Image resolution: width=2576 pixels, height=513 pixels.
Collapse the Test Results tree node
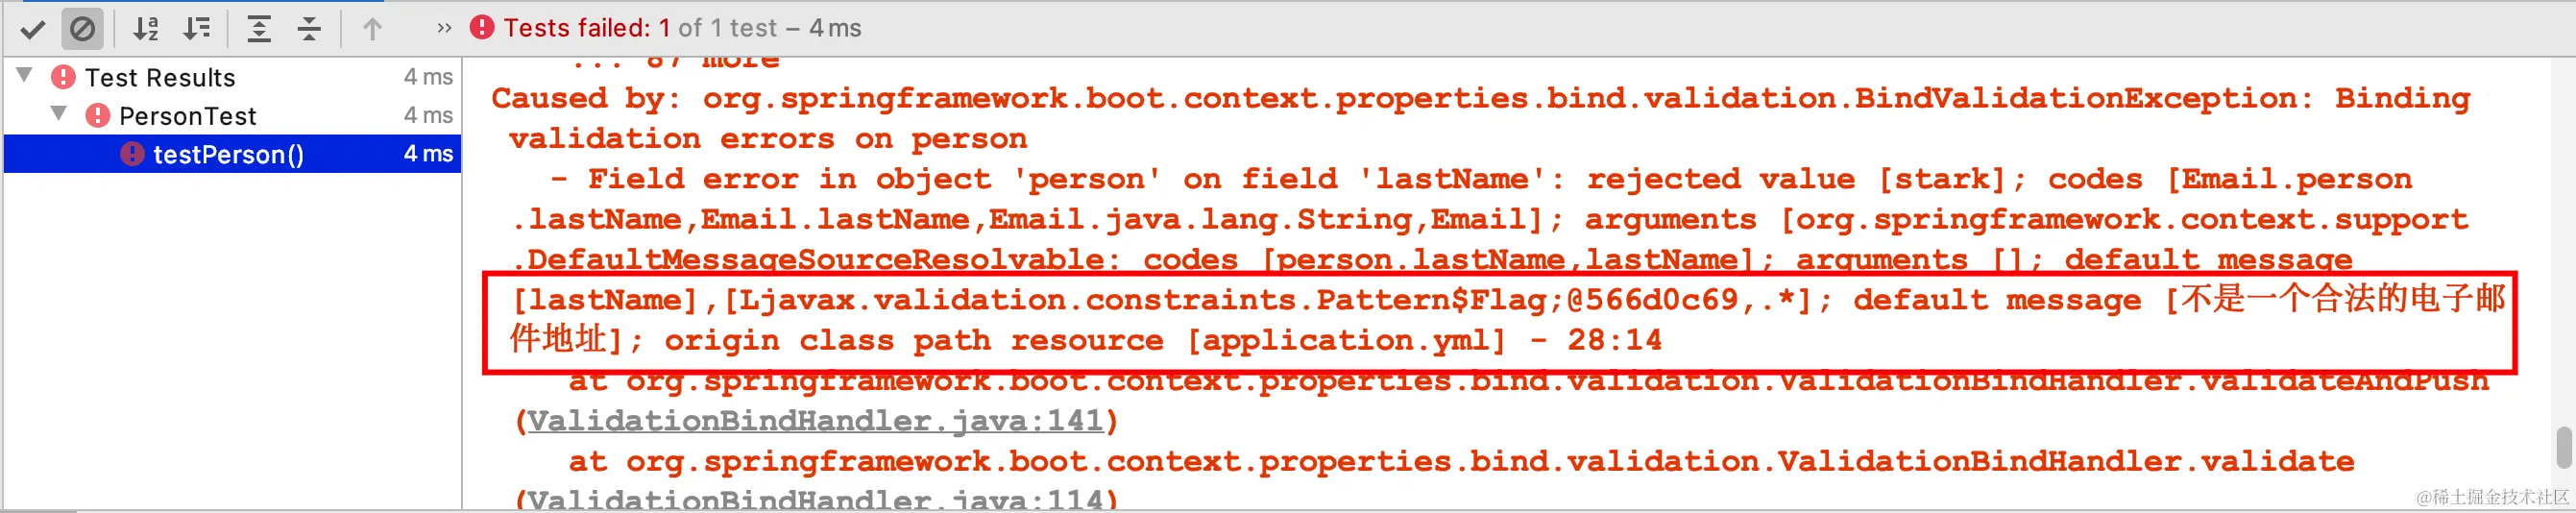[x=26, y=75]
